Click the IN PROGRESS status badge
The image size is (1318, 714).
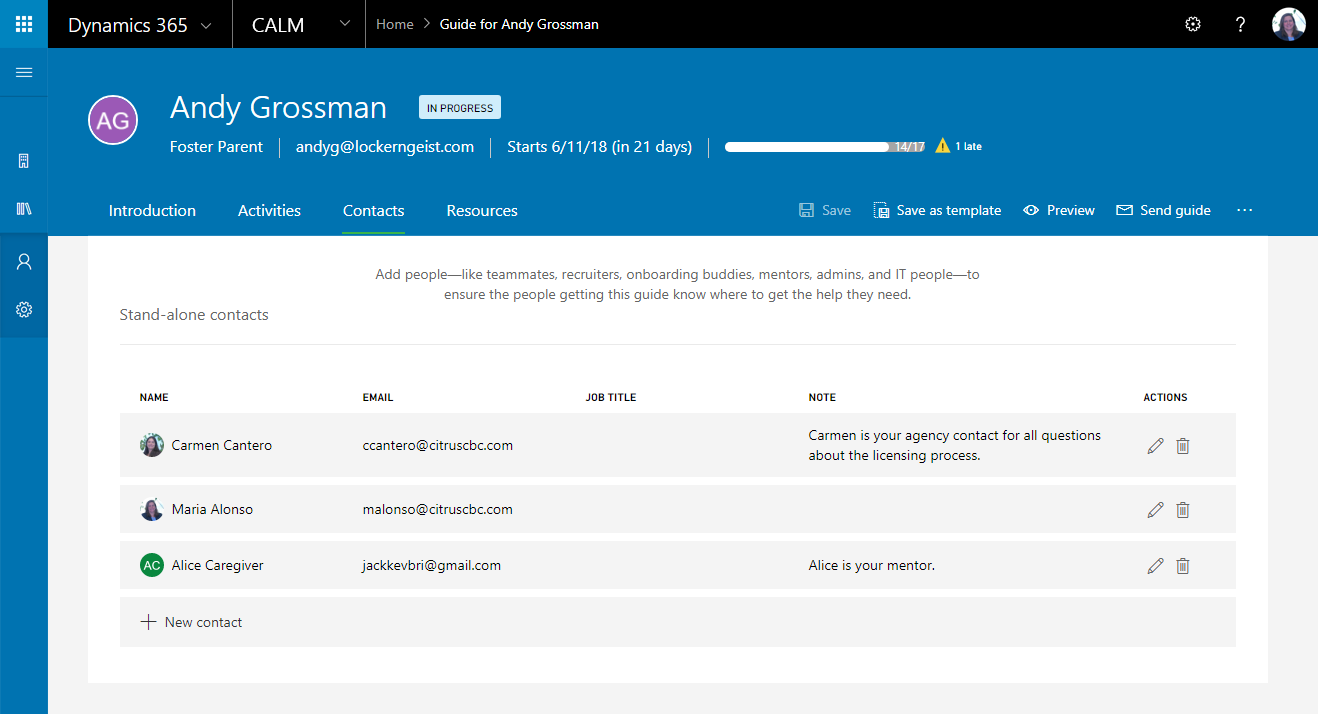(460, 107)
